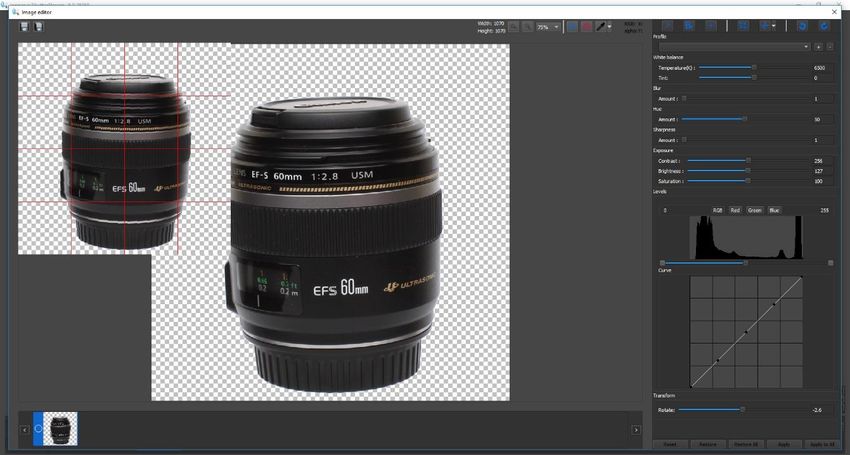Click the blue color swatch in the toolbar
Image resolution: width=850 pixels, height=455 pixels.
(x=572, y=27)
